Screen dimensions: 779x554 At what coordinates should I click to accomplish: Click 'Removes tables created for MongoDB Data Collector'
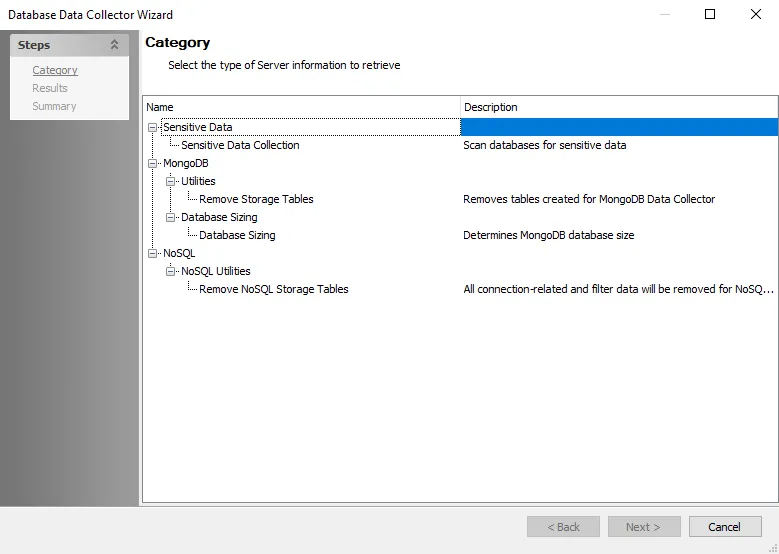pos(589,199)
